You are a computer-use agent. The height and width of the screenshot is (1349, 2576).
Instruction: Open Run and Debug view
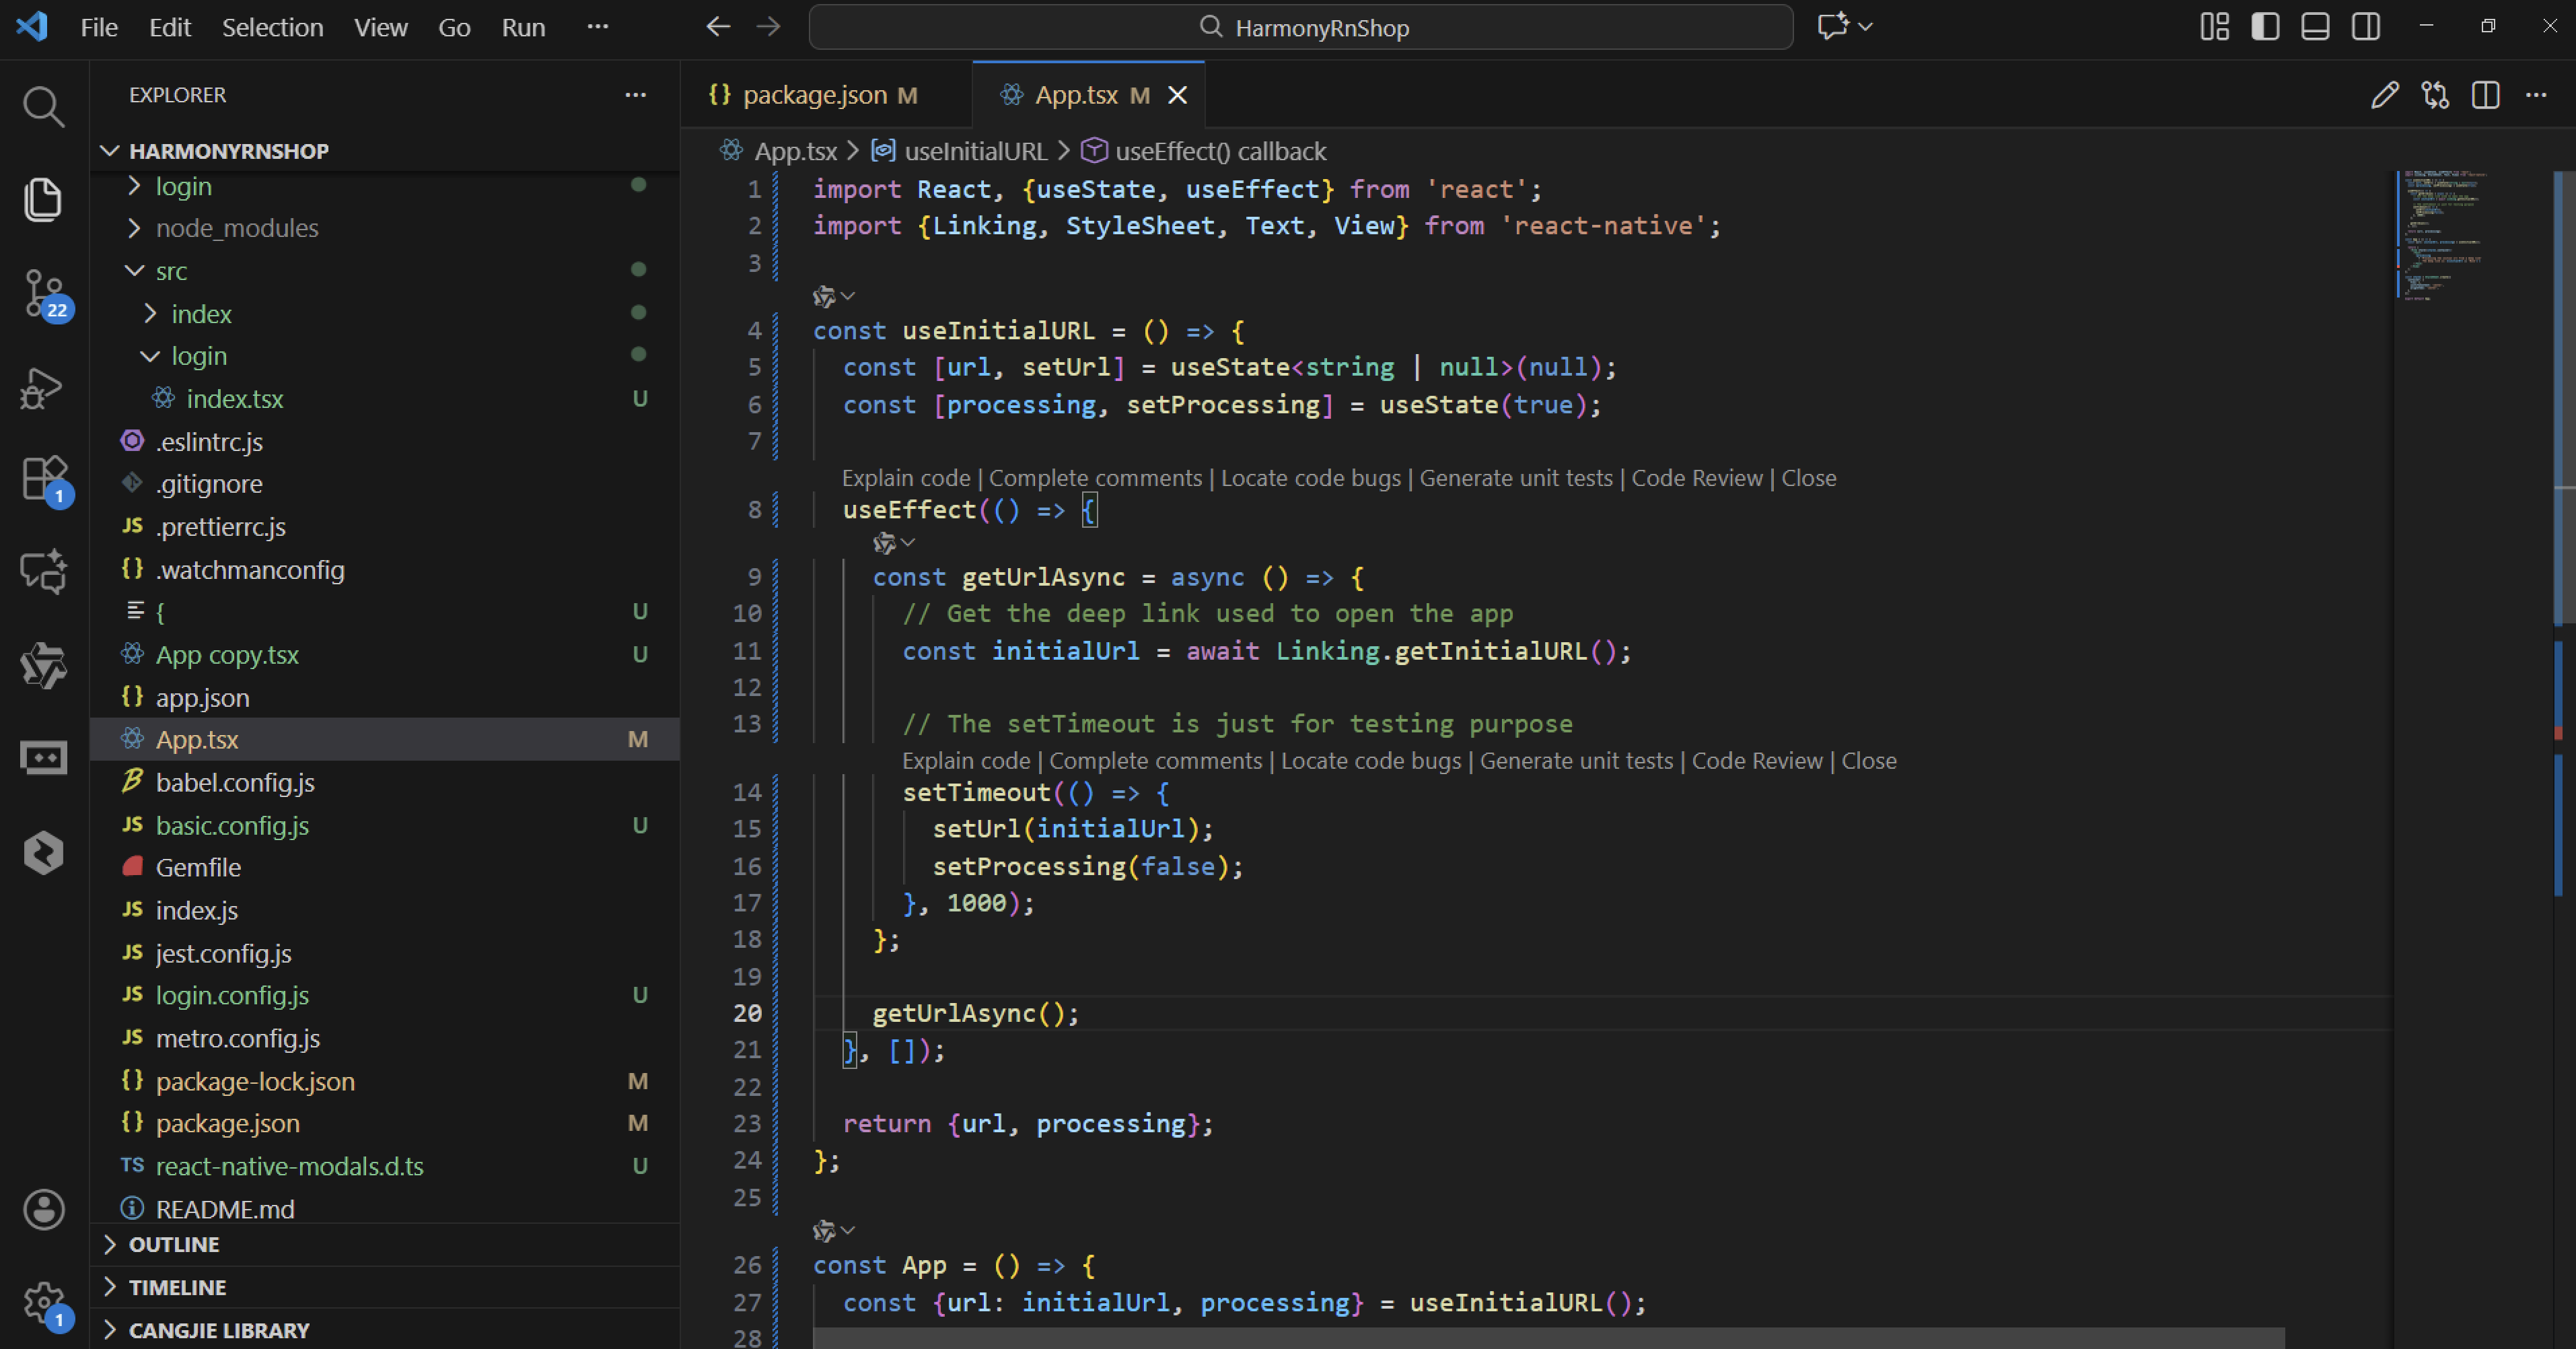point(43,388)
